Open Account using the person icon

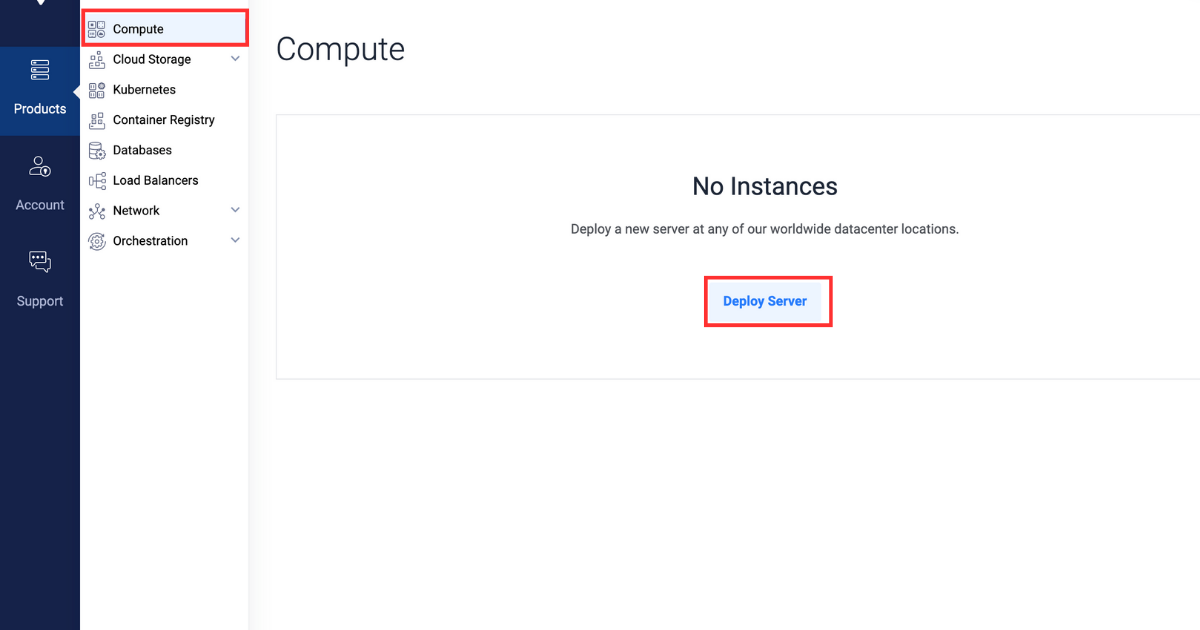[x=40, y=166]
